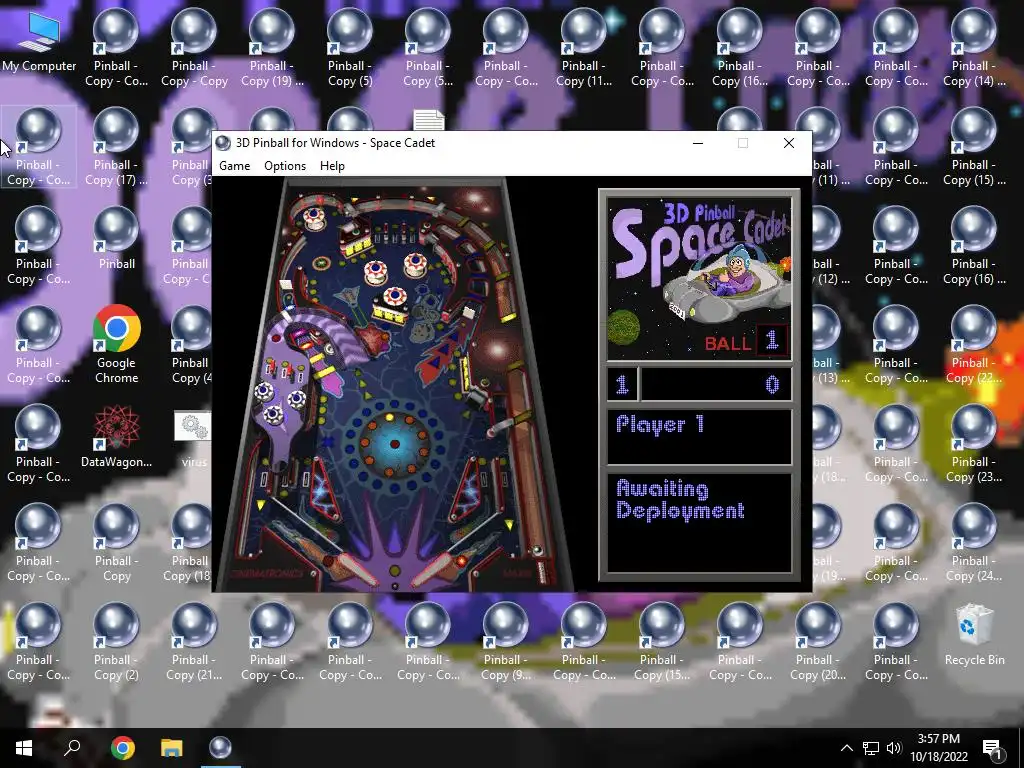Select the Pinball - Copy (9 shortcut

(505, 642)
